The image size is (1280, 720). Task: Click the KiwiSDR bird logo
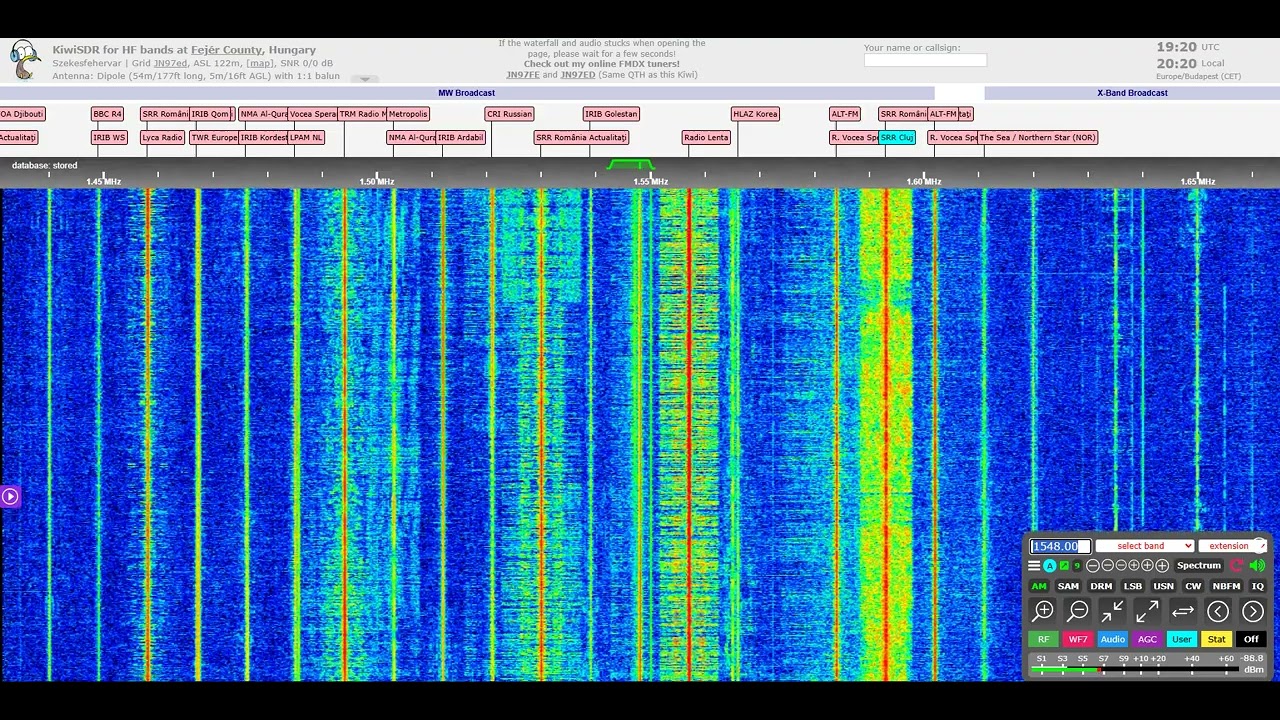point(25,60)
